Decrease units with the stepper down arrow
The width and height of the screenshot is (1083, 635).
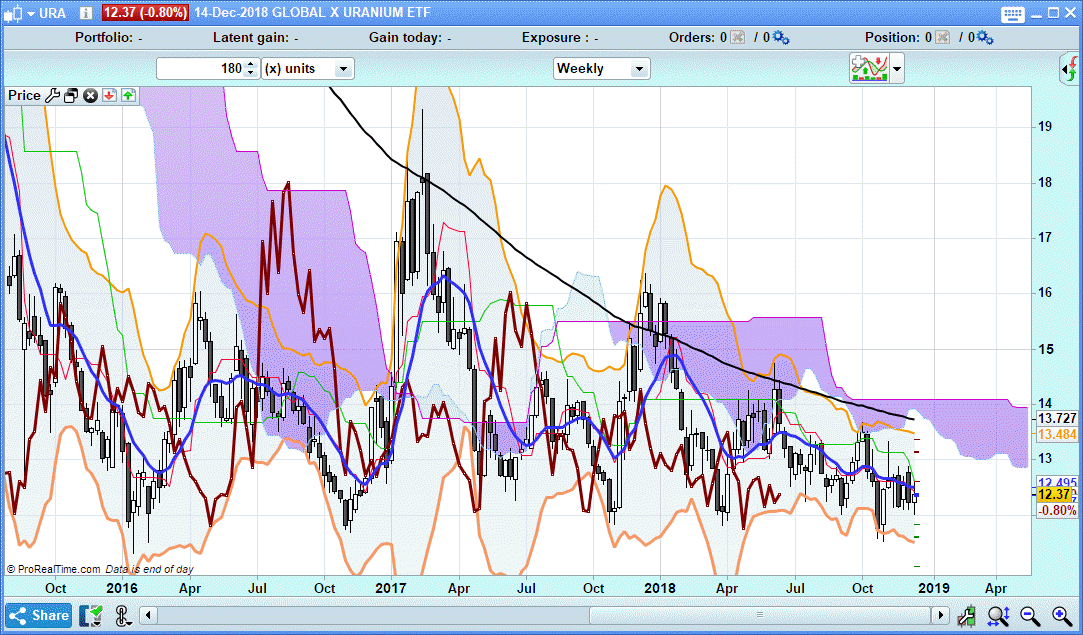[251, 73]
